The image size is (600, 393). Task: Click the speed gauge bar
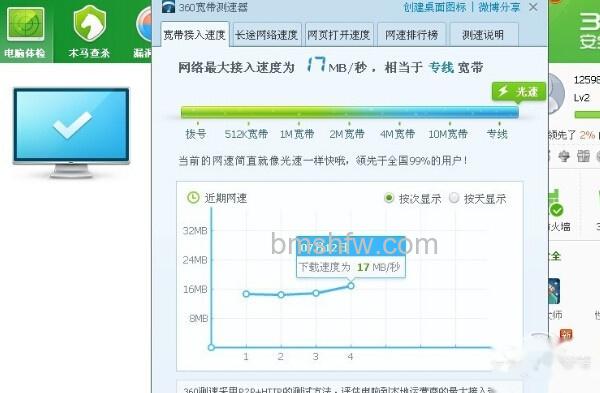(349, 112)
